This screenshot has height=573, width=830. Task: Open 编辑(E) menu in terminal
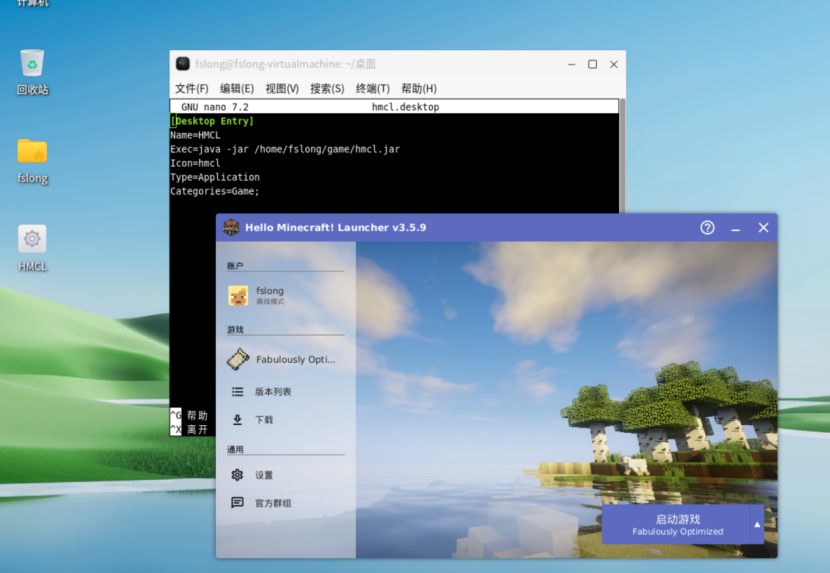(x=237, y=88)
